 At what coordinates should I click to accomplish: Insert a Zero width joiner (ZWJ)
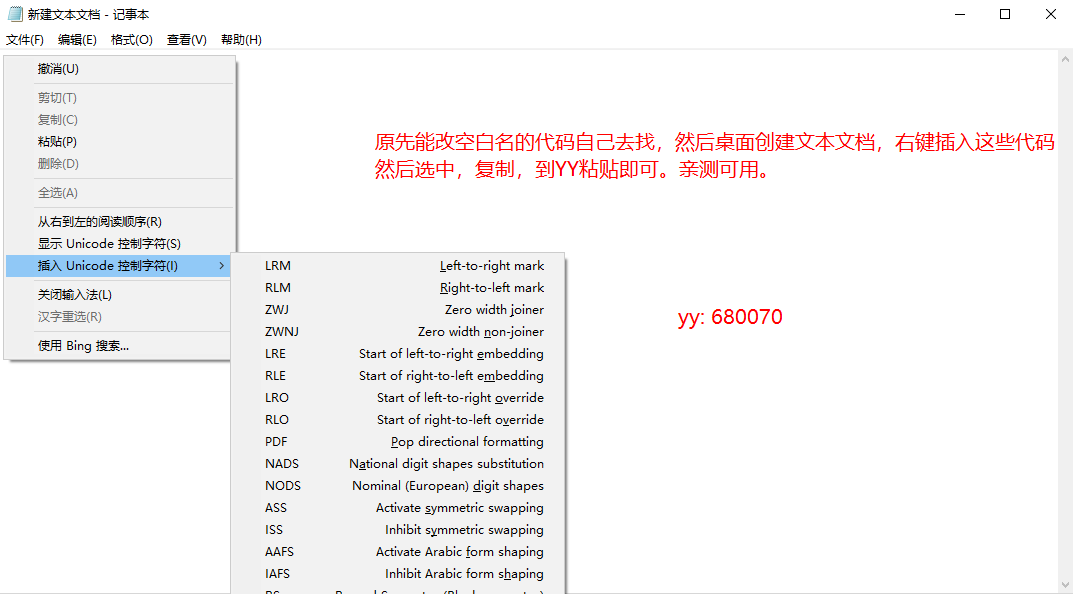click(400, 310)
